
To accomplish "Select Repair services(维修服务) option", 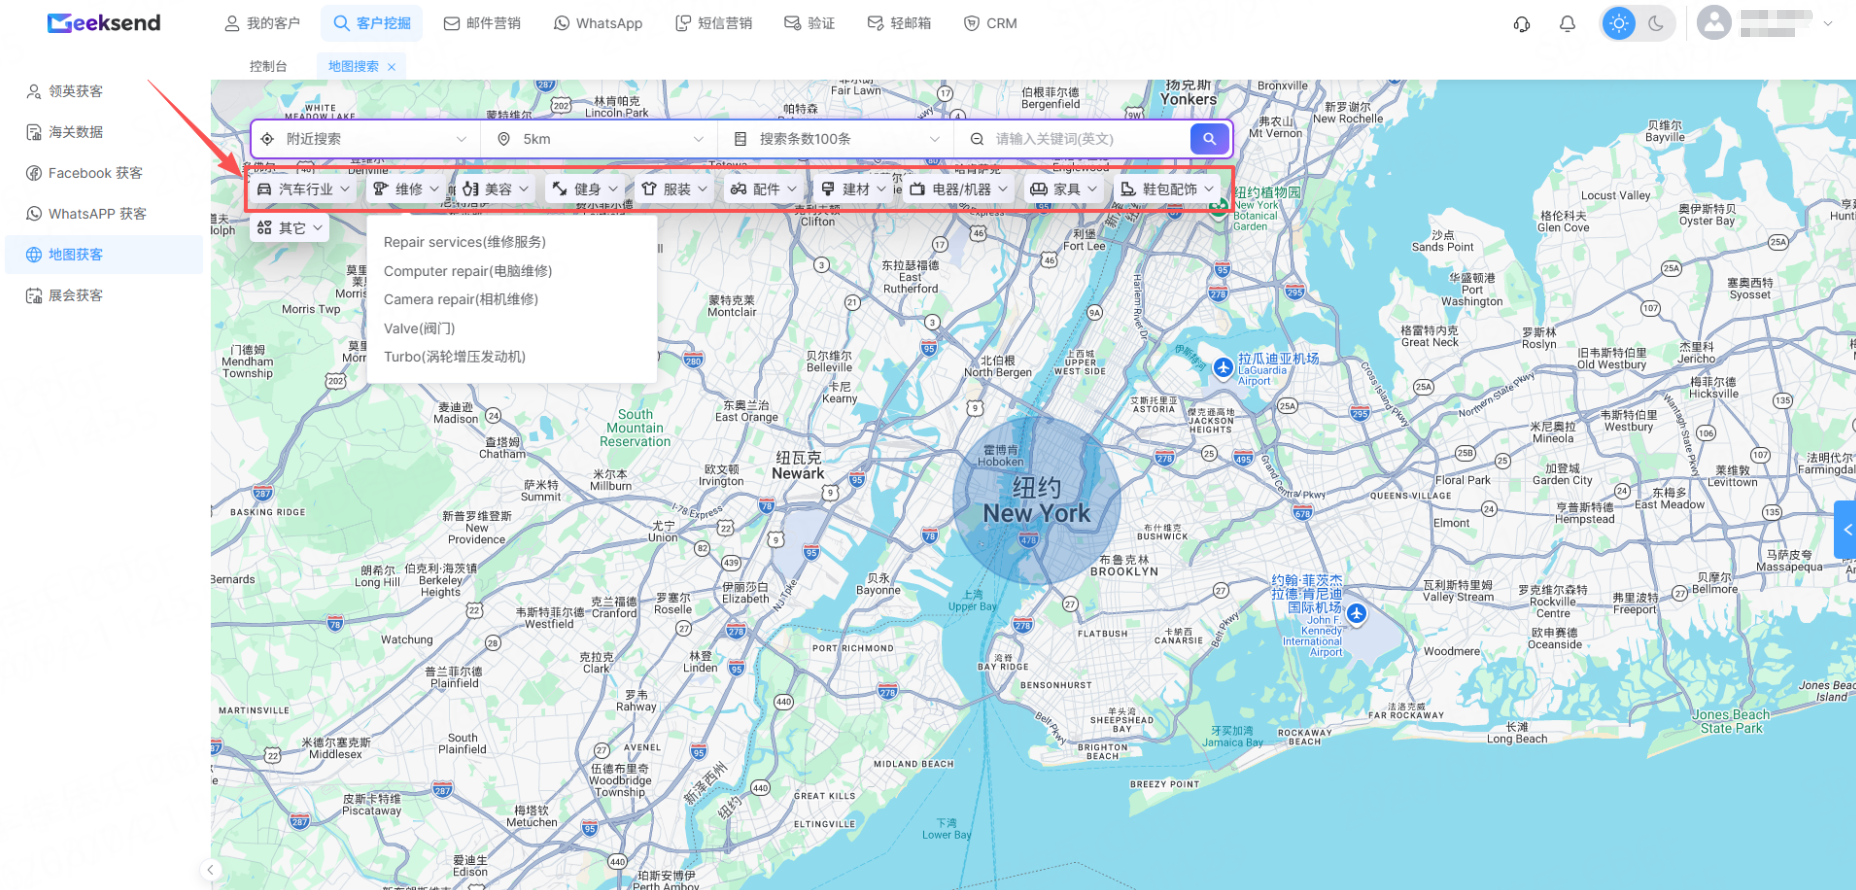I will tap(512, 242).
